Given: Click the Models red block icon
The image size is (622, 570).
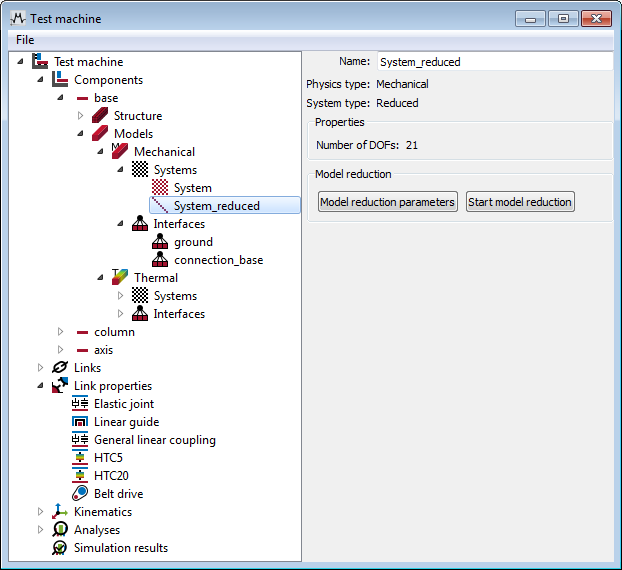Looking at the screenshot, I should (x=100, y=133).
